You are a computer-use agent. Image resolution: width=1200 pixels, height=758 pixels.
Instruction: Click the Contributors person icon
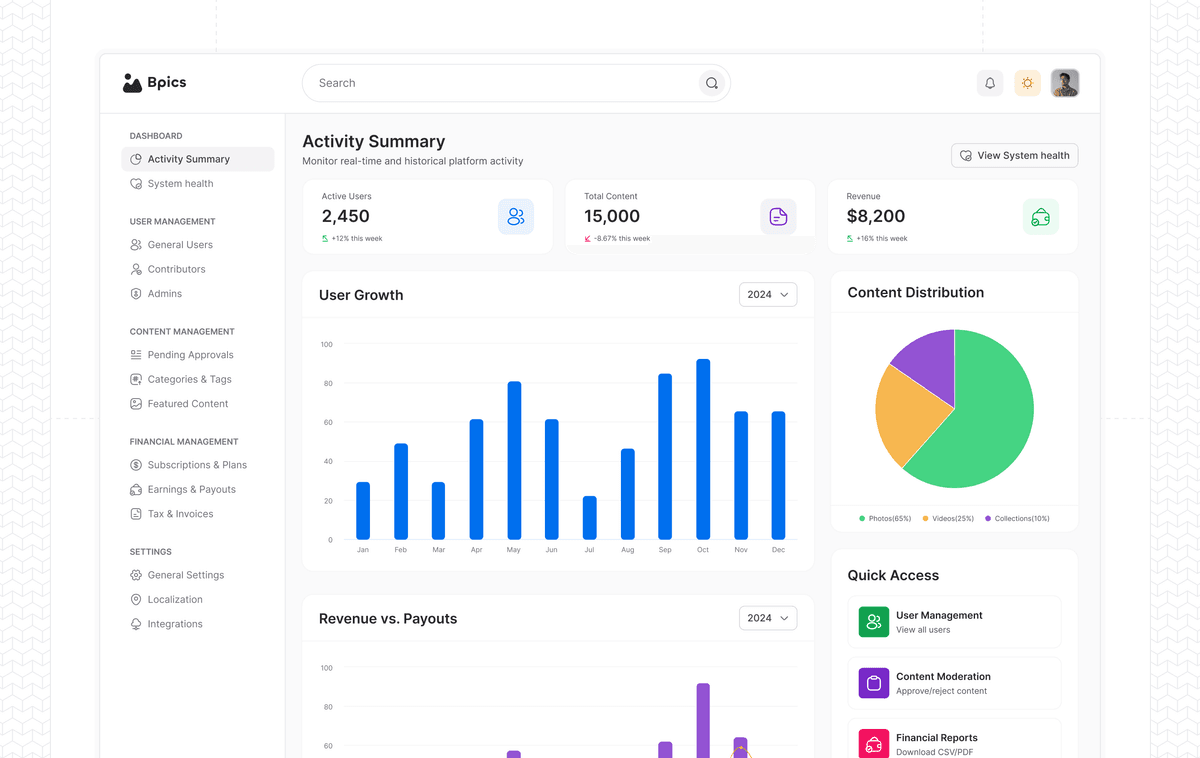(x=136, y=269)
